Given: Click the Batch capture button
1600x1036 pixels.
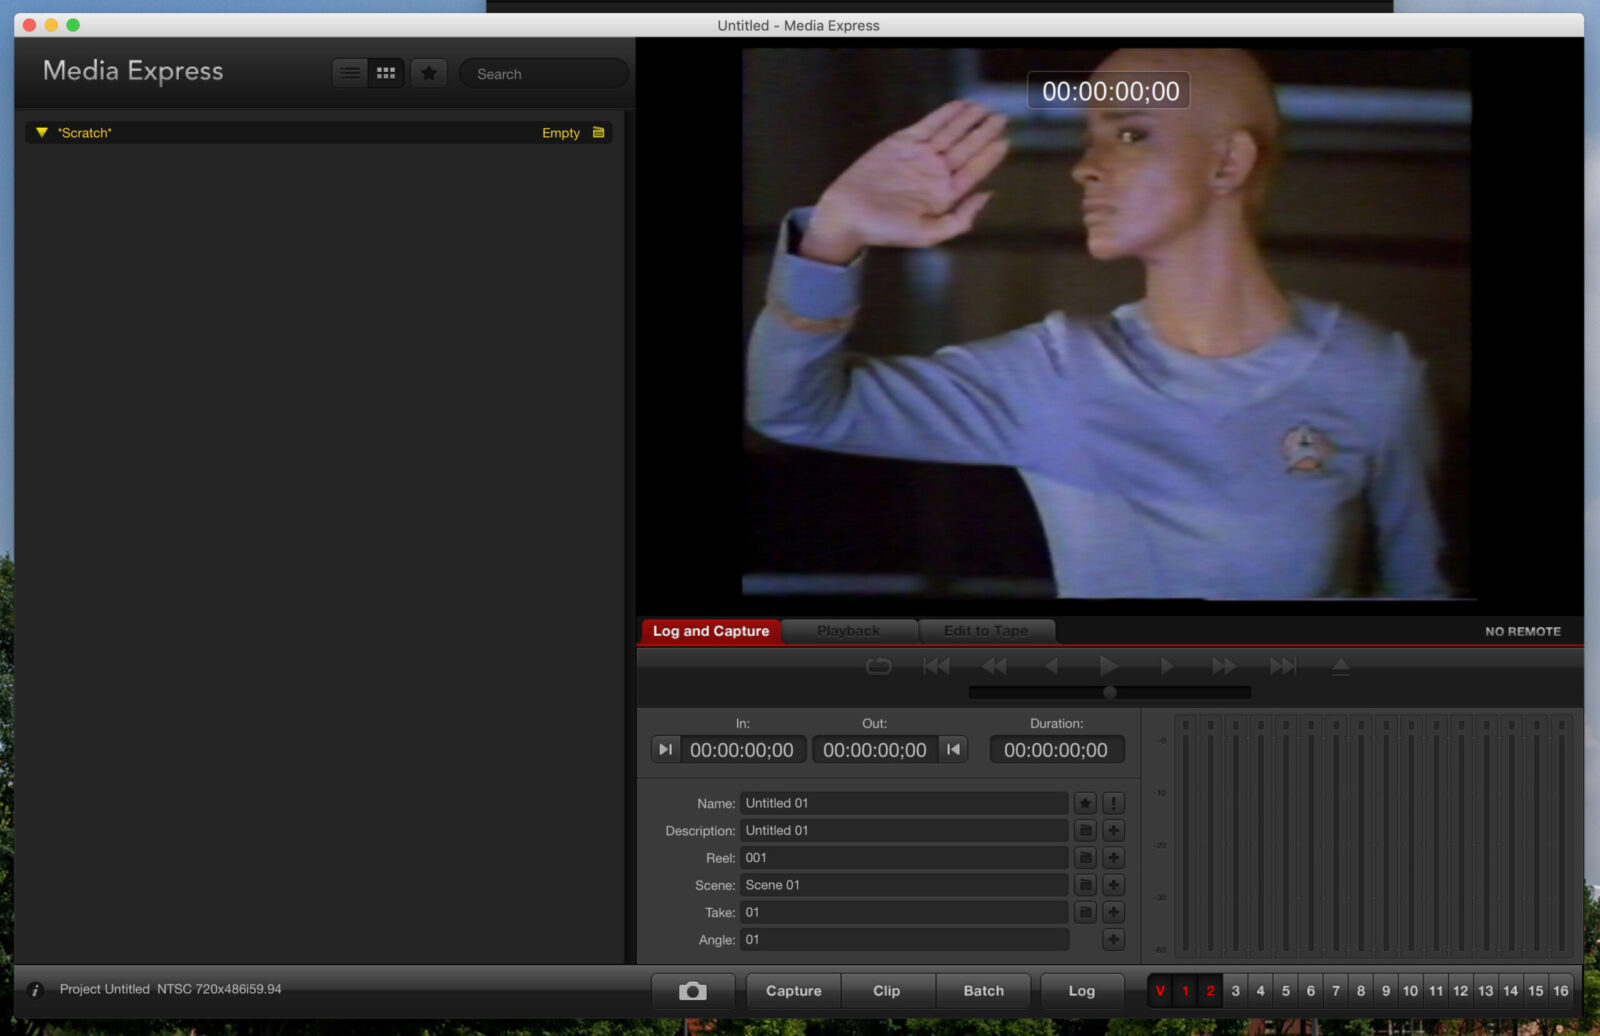Looking at the screenshot, I should tap(984, 991).
